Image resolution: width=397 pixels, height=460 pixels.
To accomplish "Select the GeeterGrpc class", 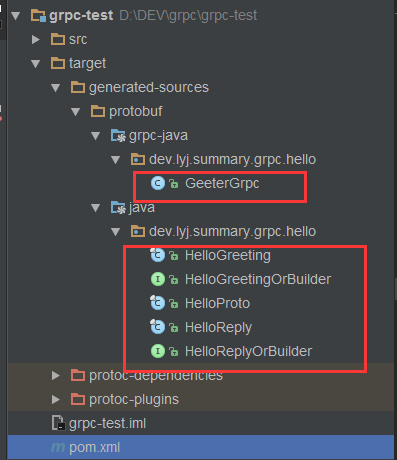I will tap(222, 184).
